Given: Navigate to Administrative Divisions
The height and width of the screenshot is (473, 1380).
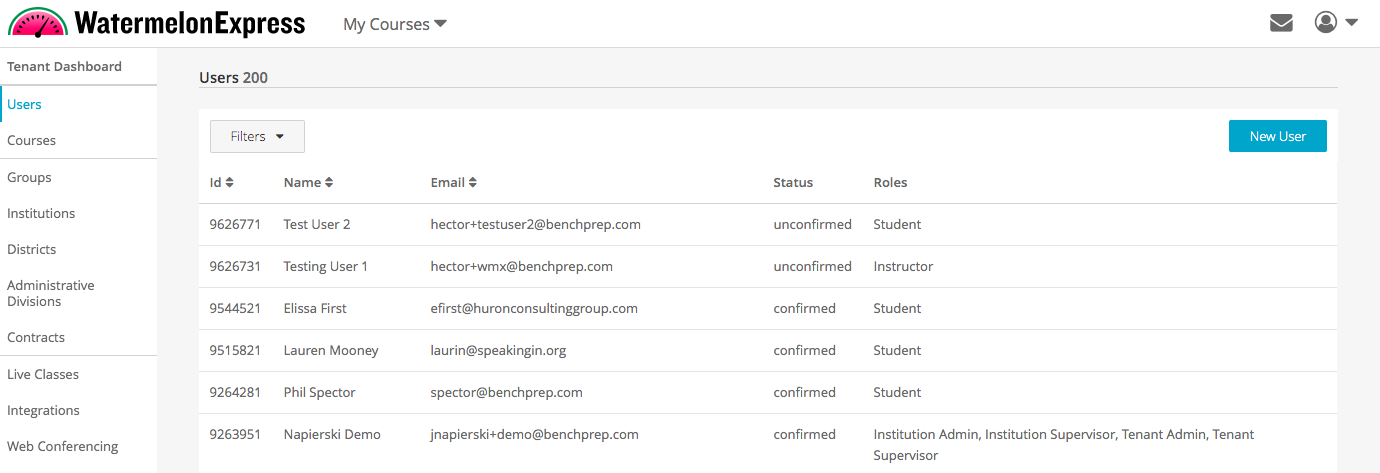Looking at the screenshot, I should [51, 293].
